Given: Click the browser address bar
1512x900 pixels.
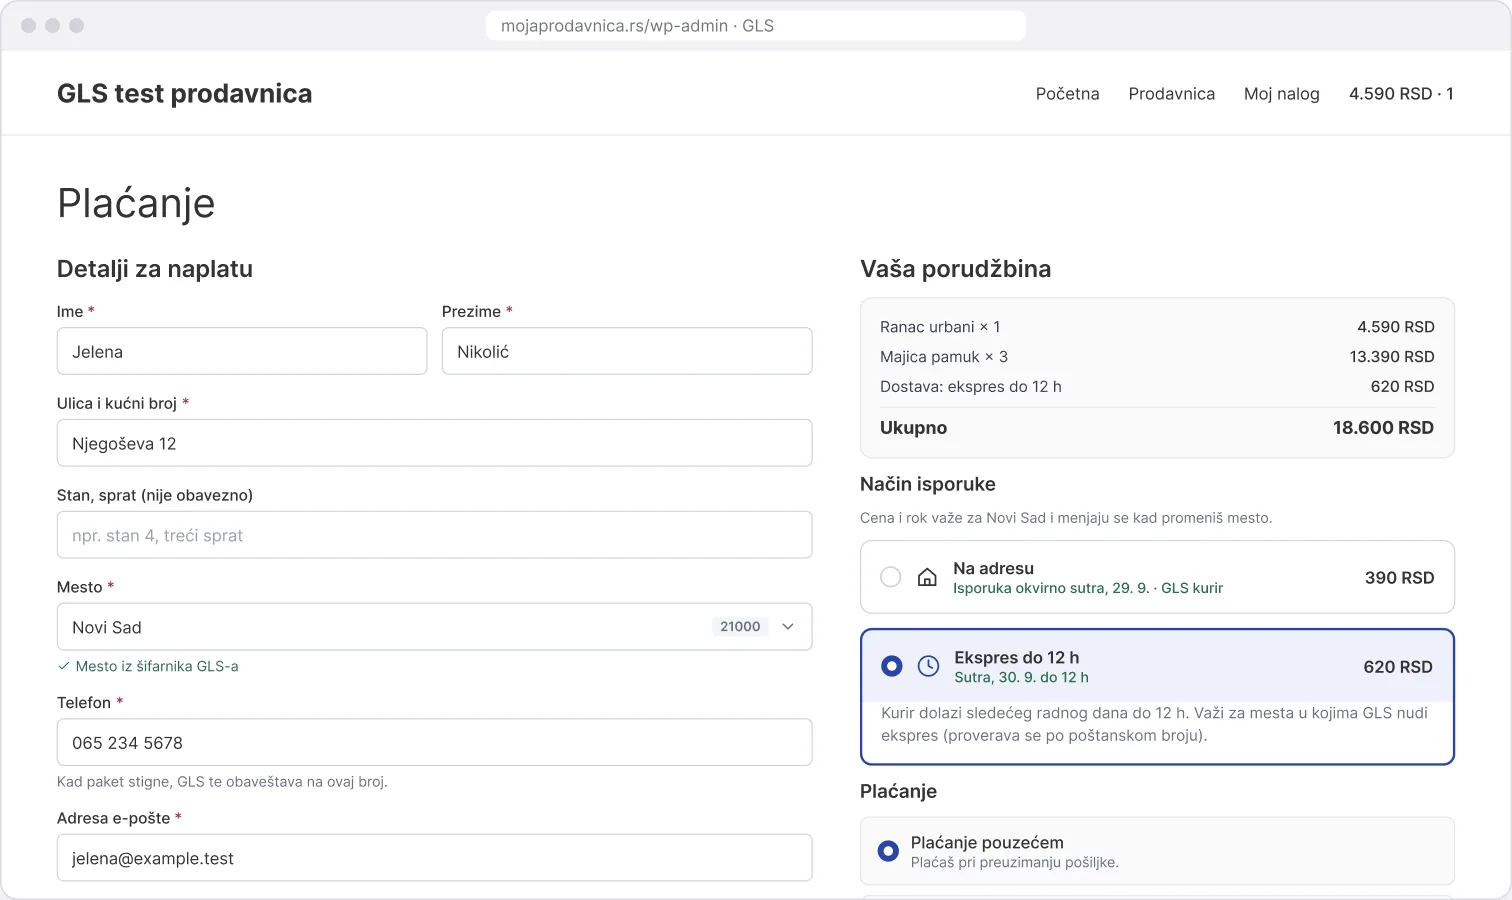Looking at the screenshot, I should pos(756,26).
